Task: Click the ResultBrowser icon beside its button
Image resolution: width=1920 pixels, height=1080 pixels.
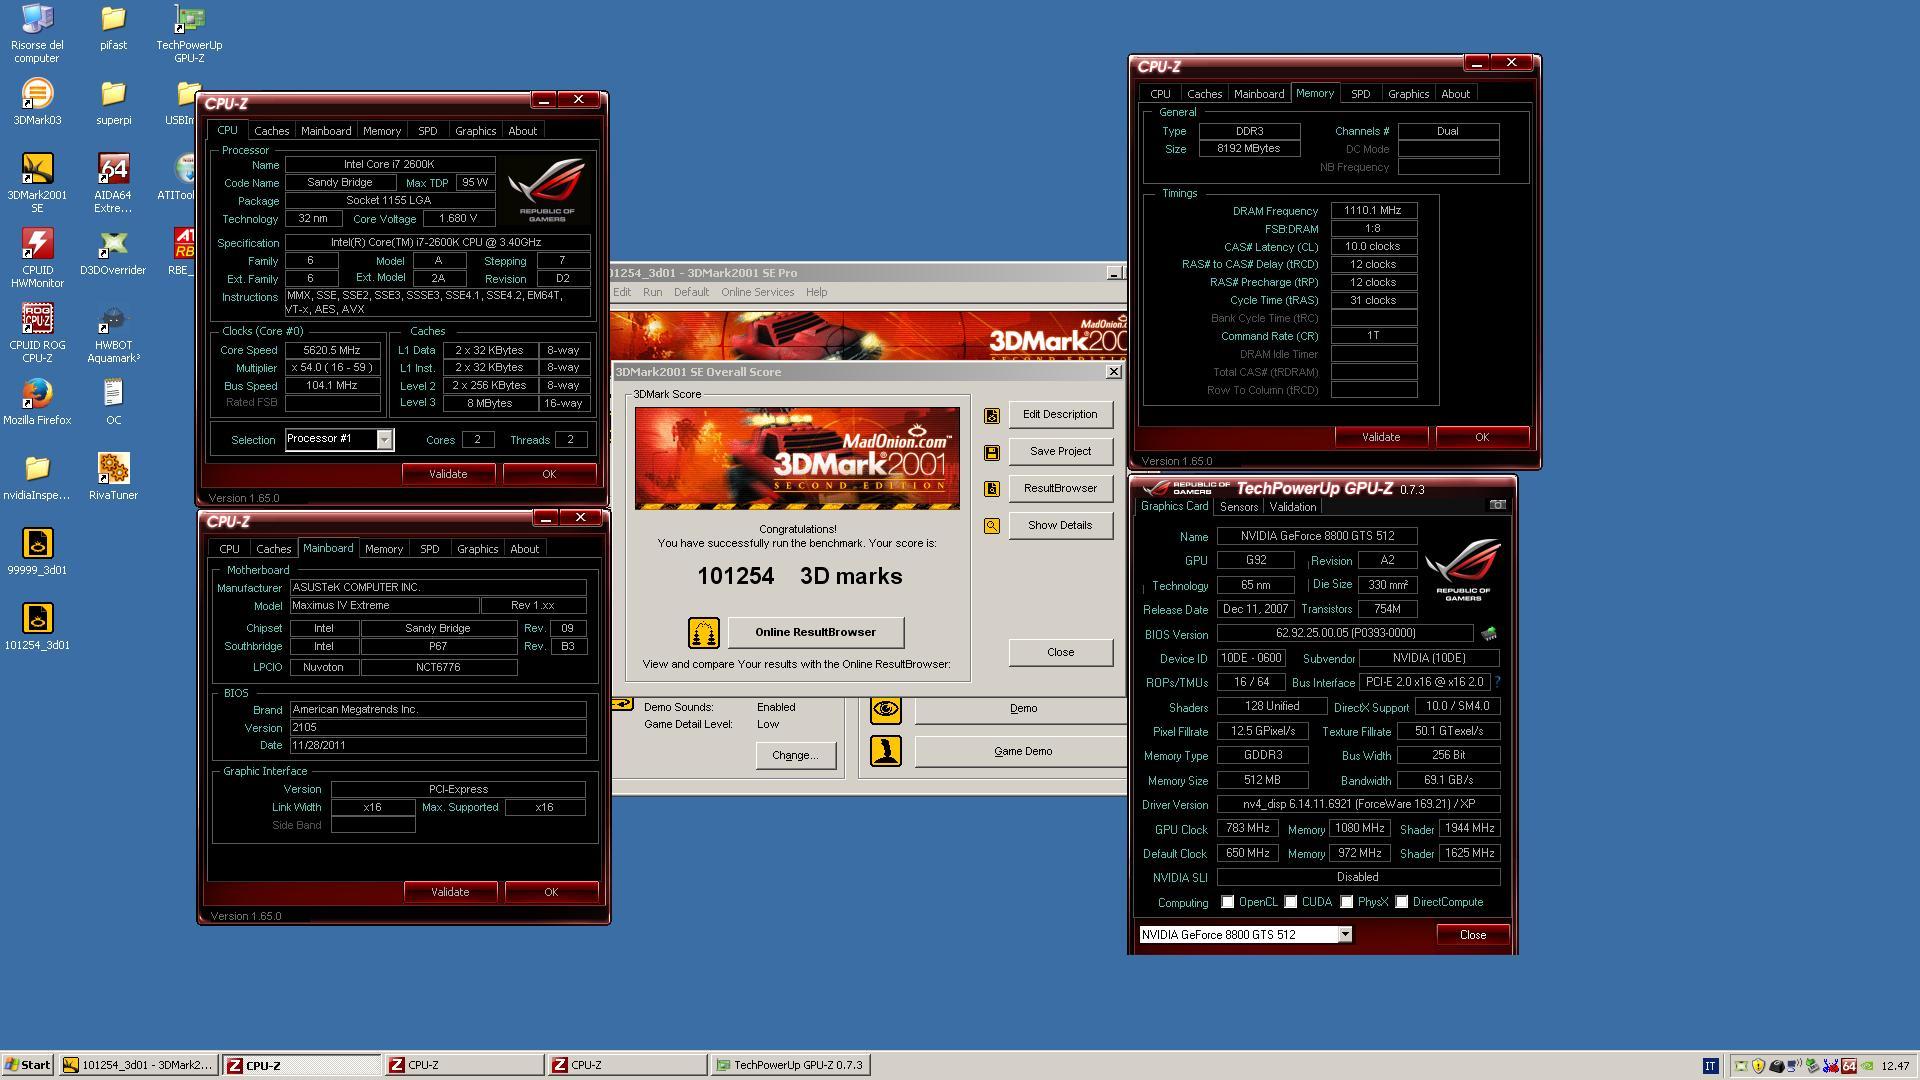Action: (x=991, y=489)
